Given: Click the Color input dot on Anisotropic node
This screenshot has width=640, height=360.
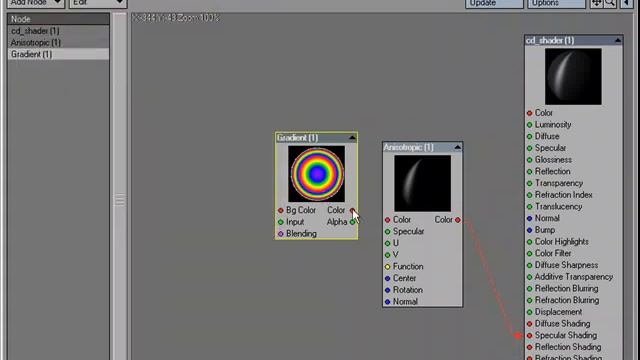Looking at the screenshot, I should point(387,220).
